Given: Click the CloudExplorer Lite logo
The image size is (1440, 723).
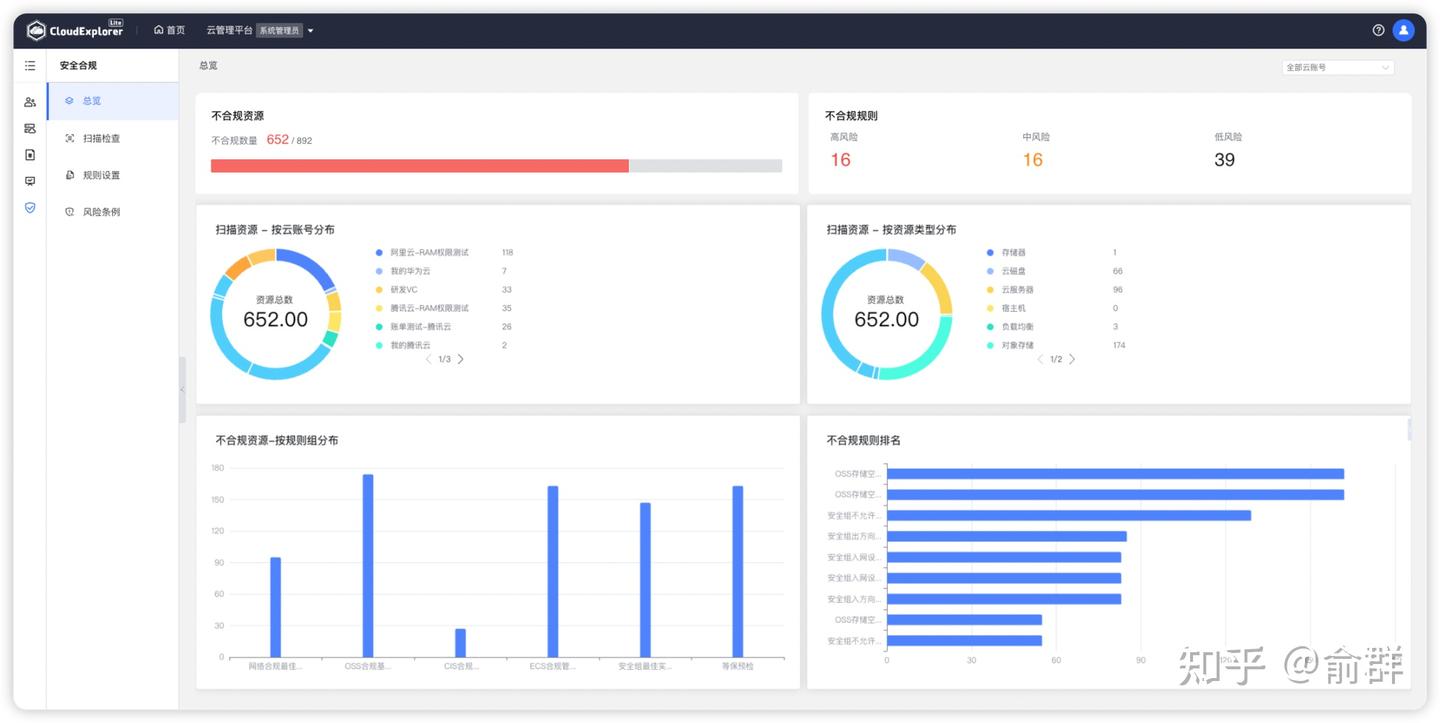Looking at the screenshot, I should point(75,30).
